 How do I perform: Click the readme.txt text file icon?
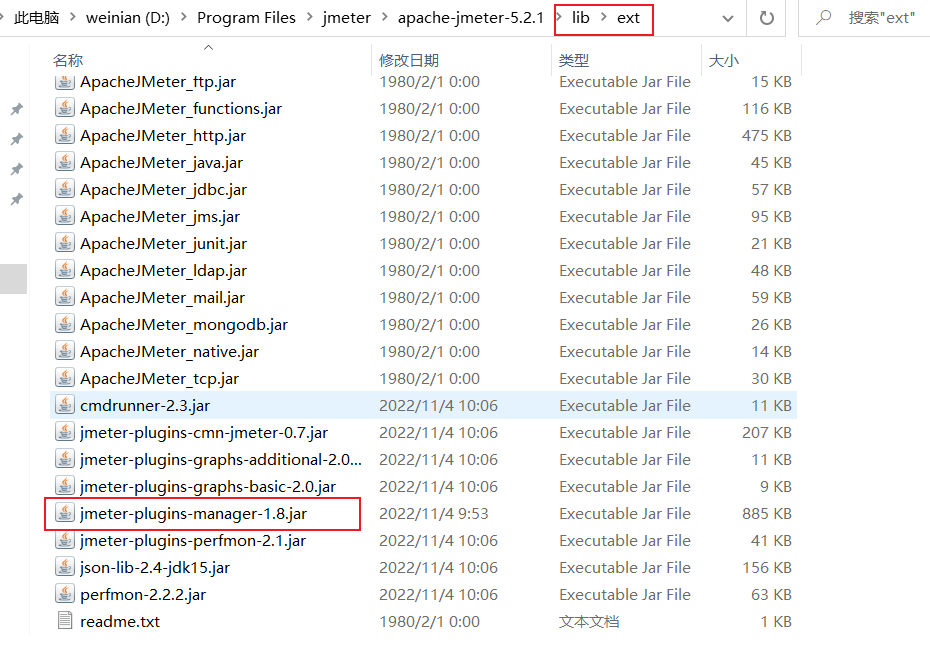[65, 622]
